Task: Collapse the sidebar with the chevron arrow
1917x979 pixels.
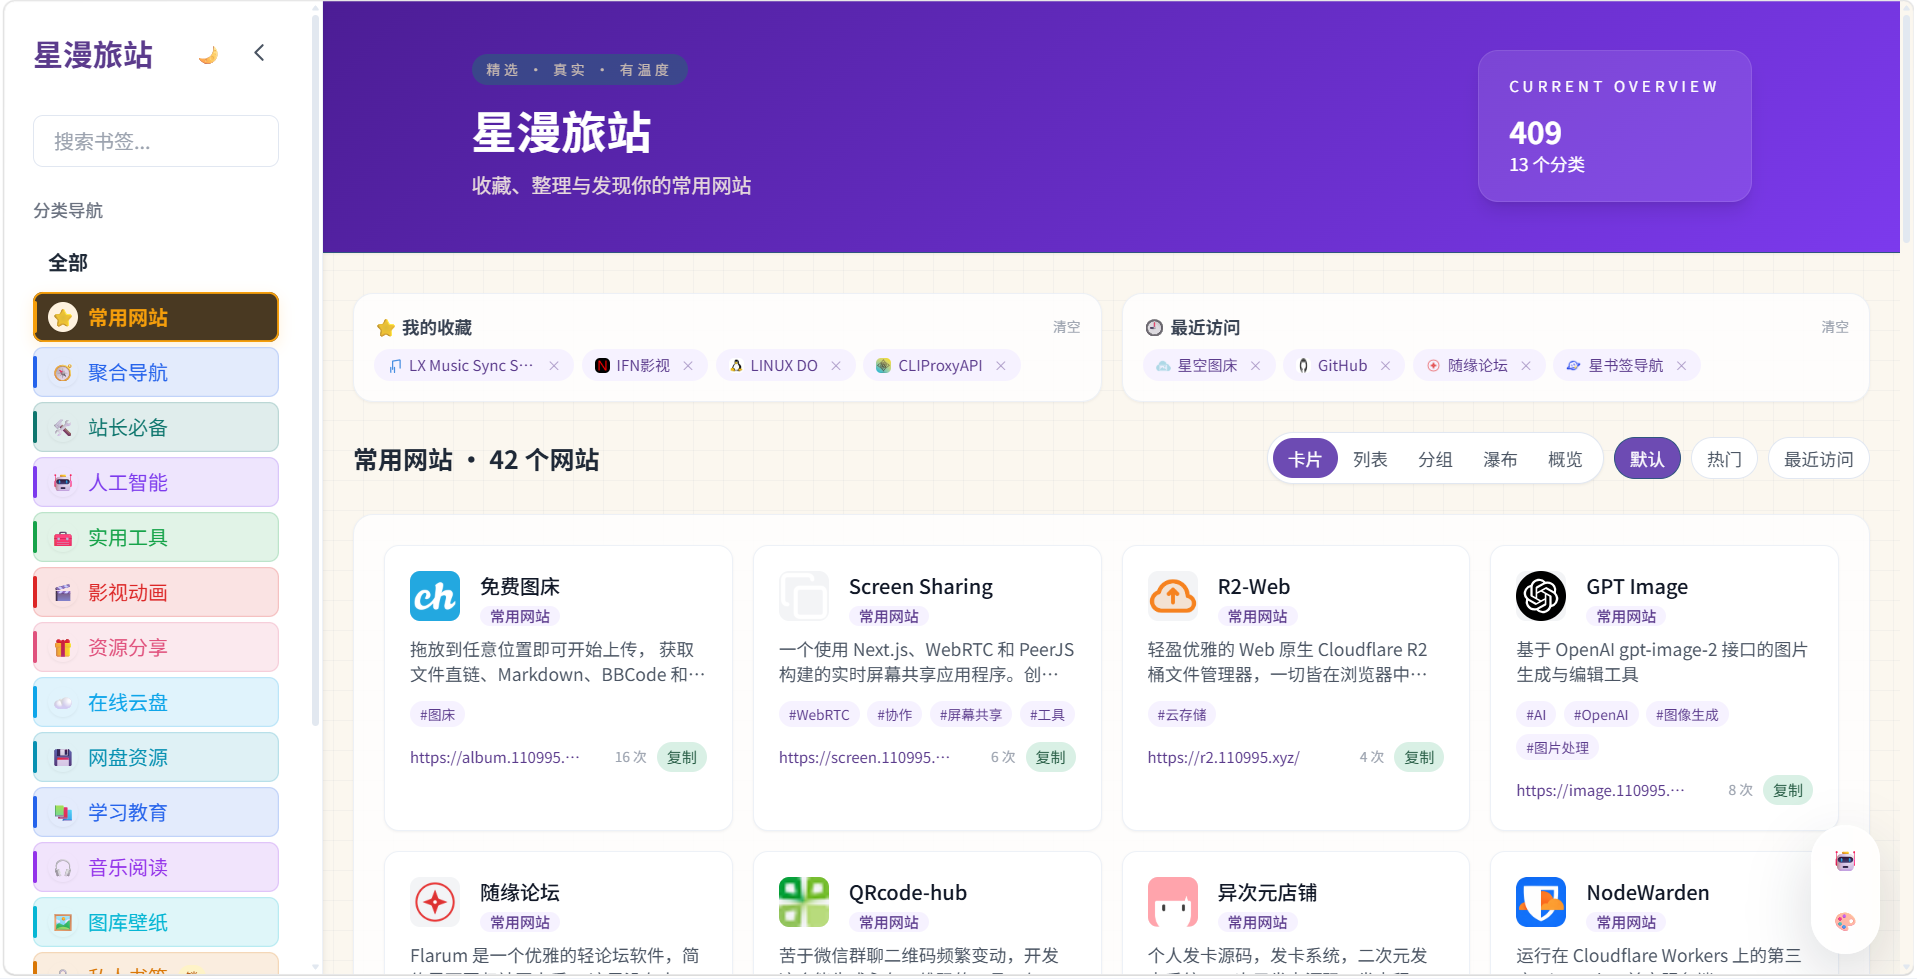Action: point(259,53)
